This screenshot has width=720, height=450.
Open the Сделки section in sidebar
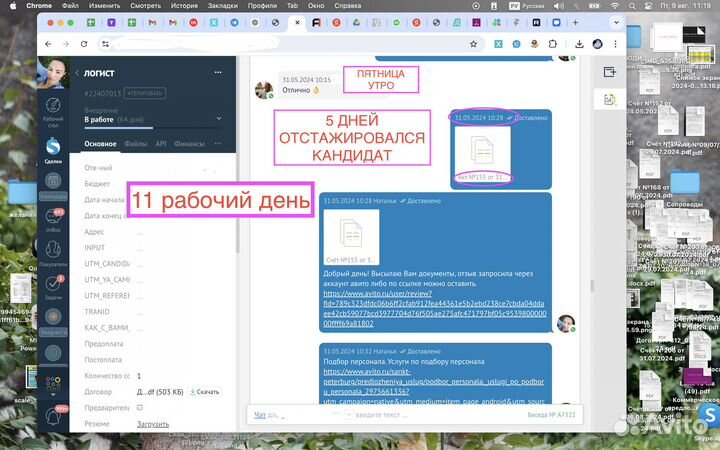click(x=53, y=151)
